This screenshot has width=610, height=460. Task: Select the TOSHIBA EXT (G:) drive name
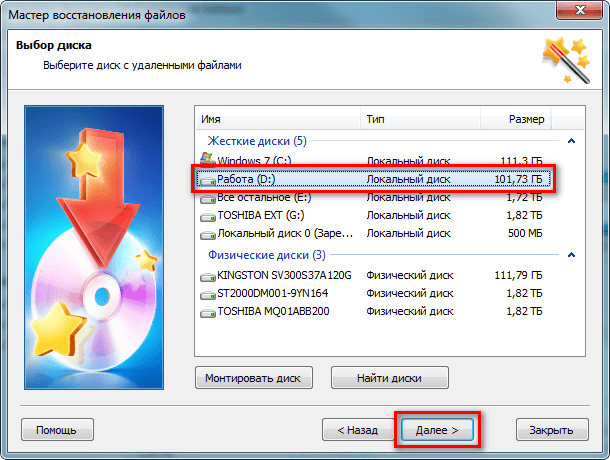coord(261,215)
